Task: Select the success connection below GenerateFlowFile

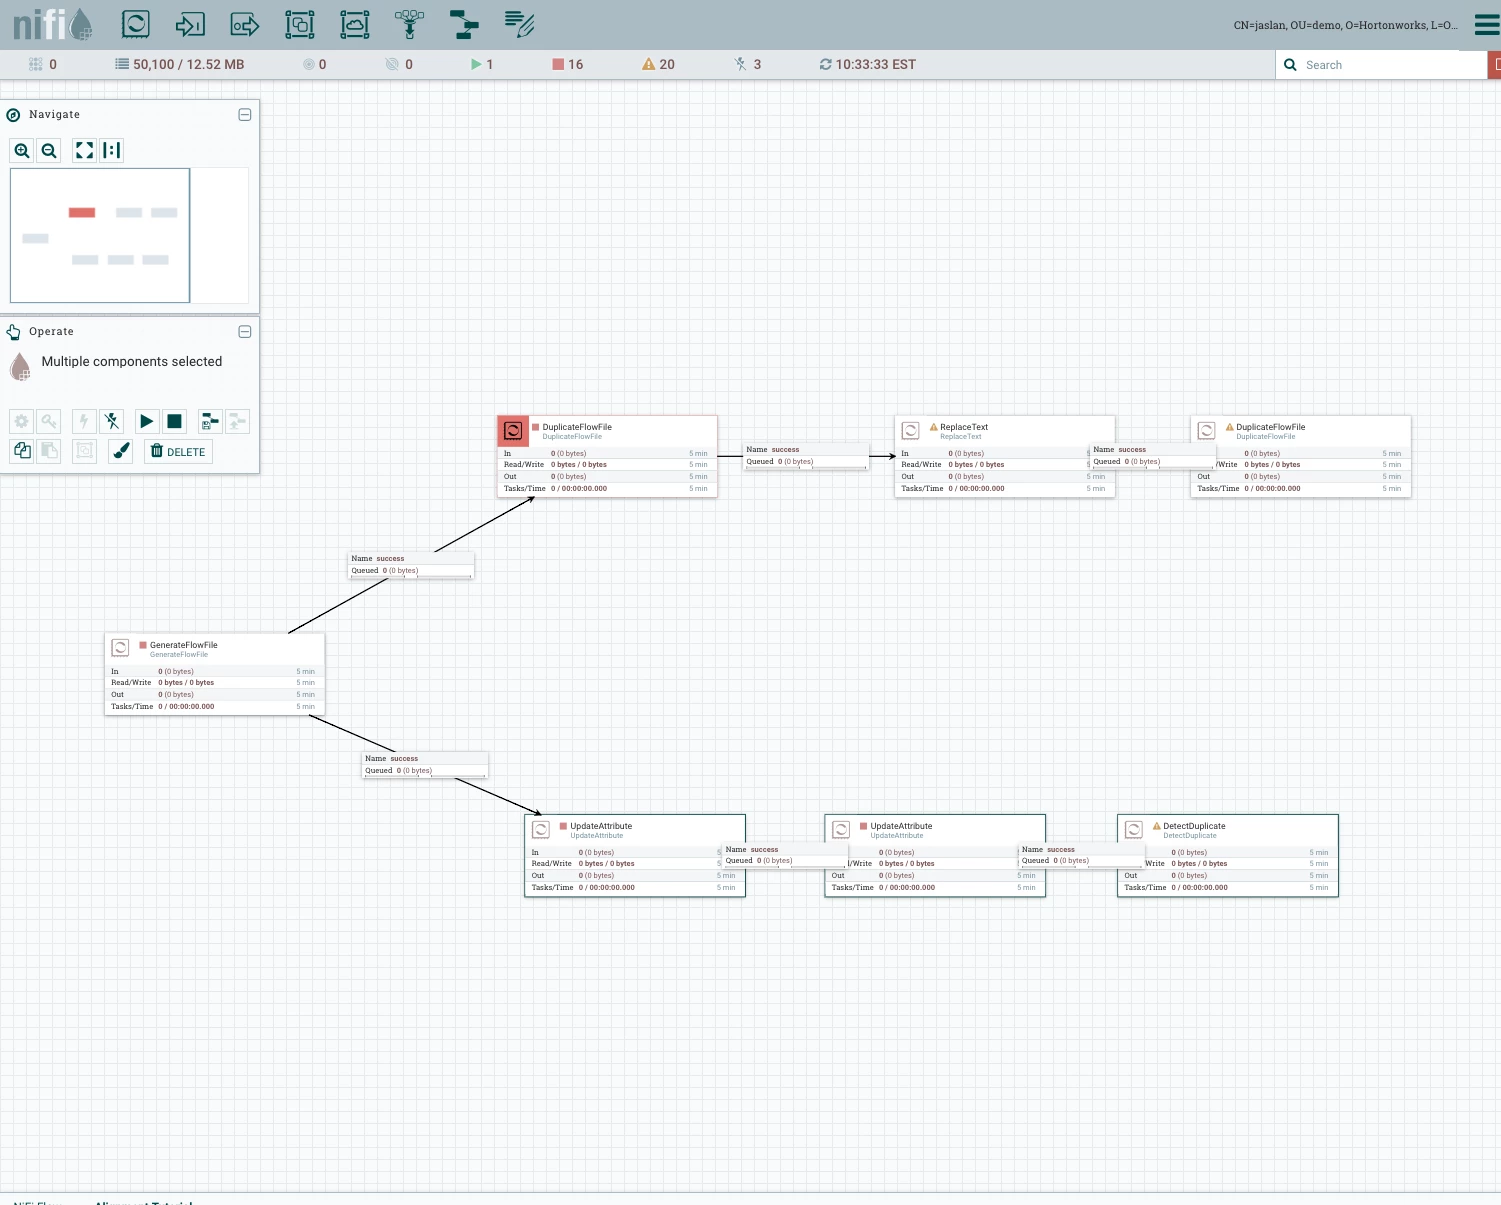Action: 425,765
